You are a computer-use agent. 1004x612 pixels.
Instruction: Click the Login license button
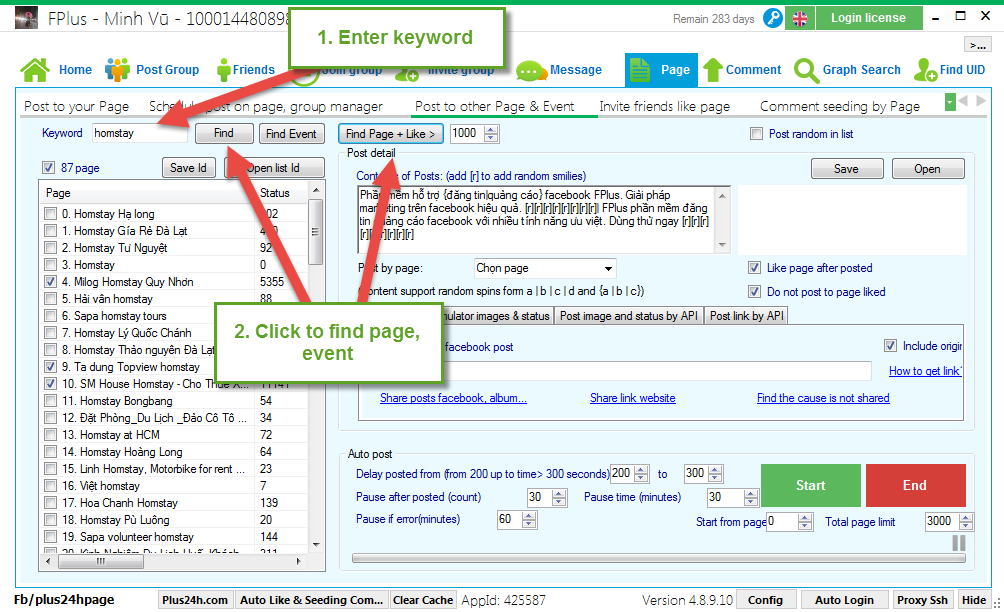coord(869,18)
